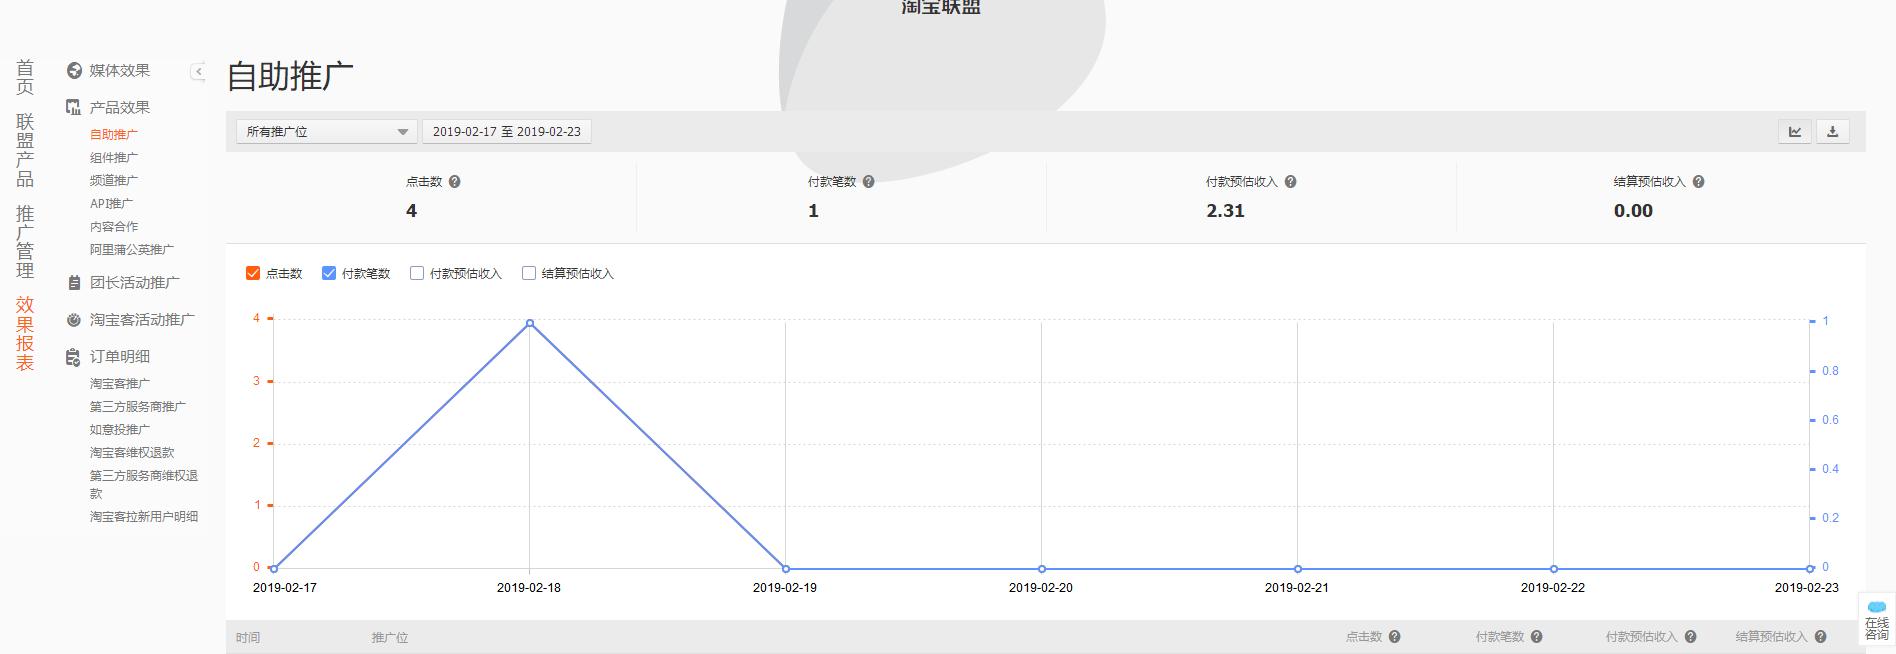The image size is (1896, 654).
Task: Open 第三方服务商推广 order details
Action: pos(138,406)
